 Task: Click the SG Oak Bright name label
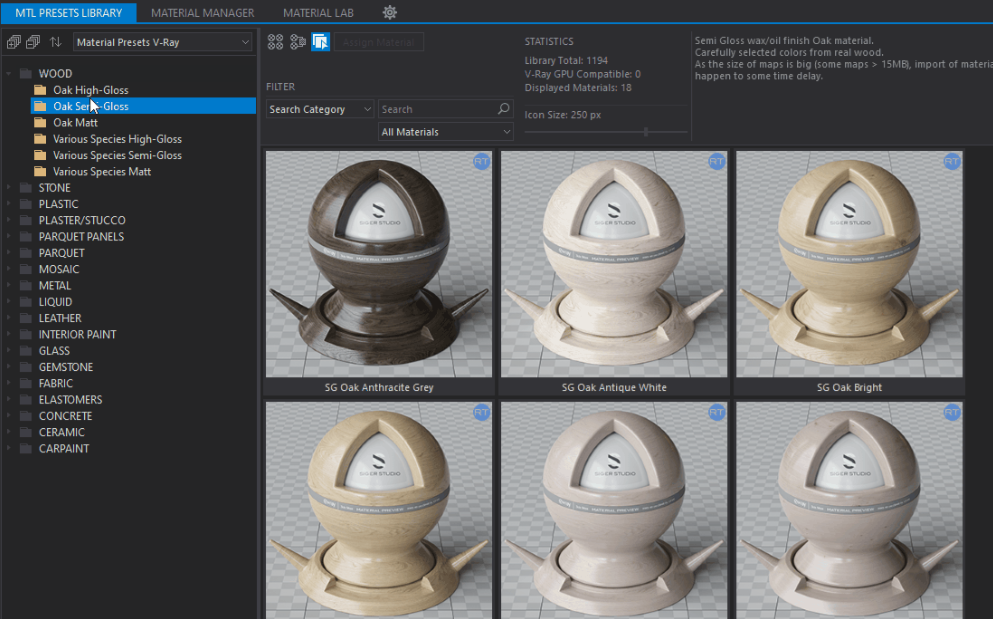(x=849, y=387)
